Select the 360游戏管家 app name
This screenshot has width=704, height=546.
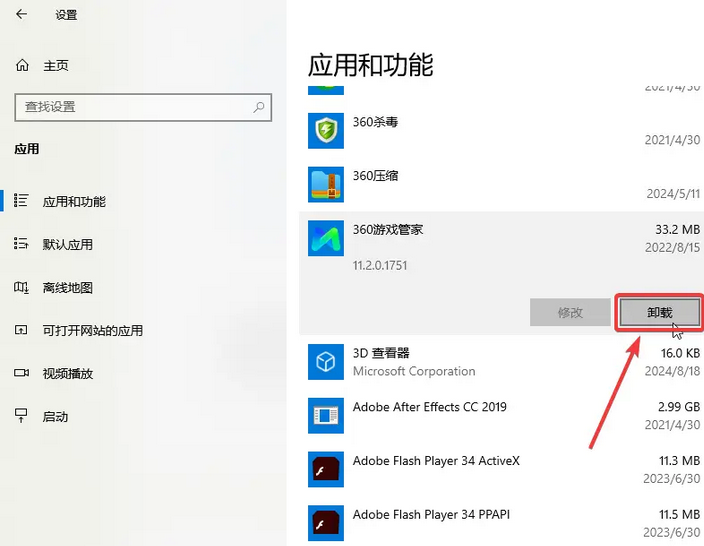tap(388, 230)
